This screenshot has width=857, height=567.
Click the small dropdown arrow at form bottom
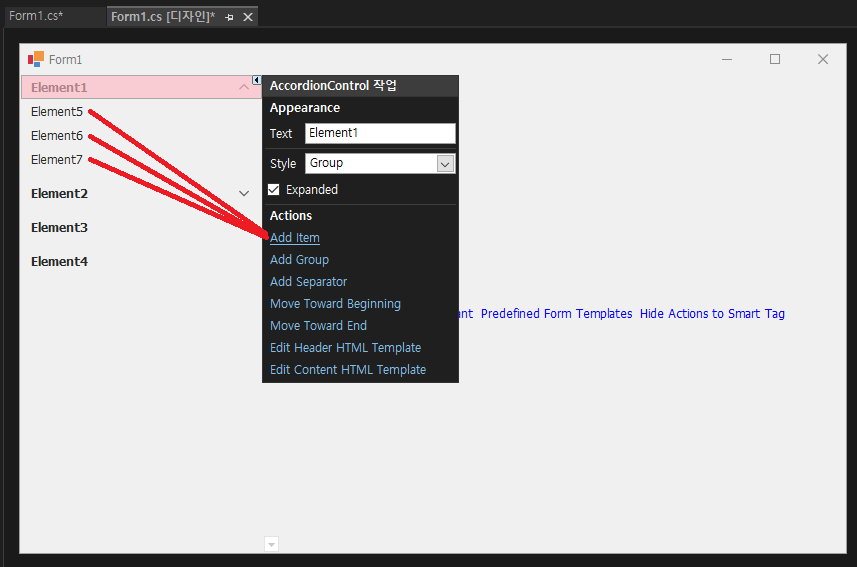point(271,544)
